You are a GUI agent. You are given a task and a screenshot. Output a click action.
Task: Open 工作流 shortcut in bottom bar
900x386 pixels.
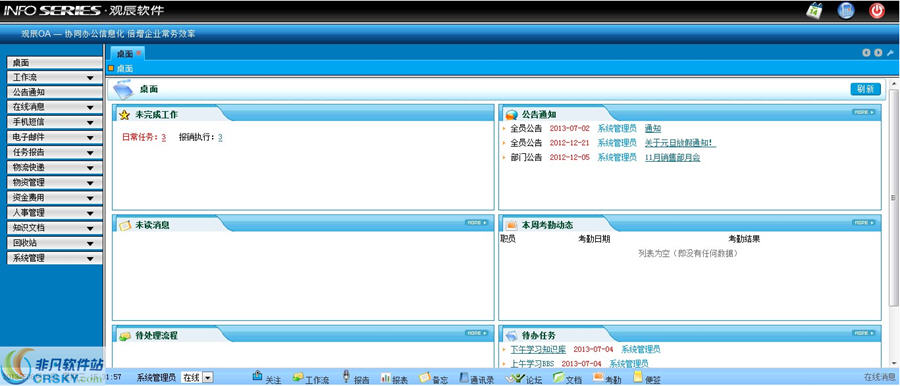(x=311, y=379)
